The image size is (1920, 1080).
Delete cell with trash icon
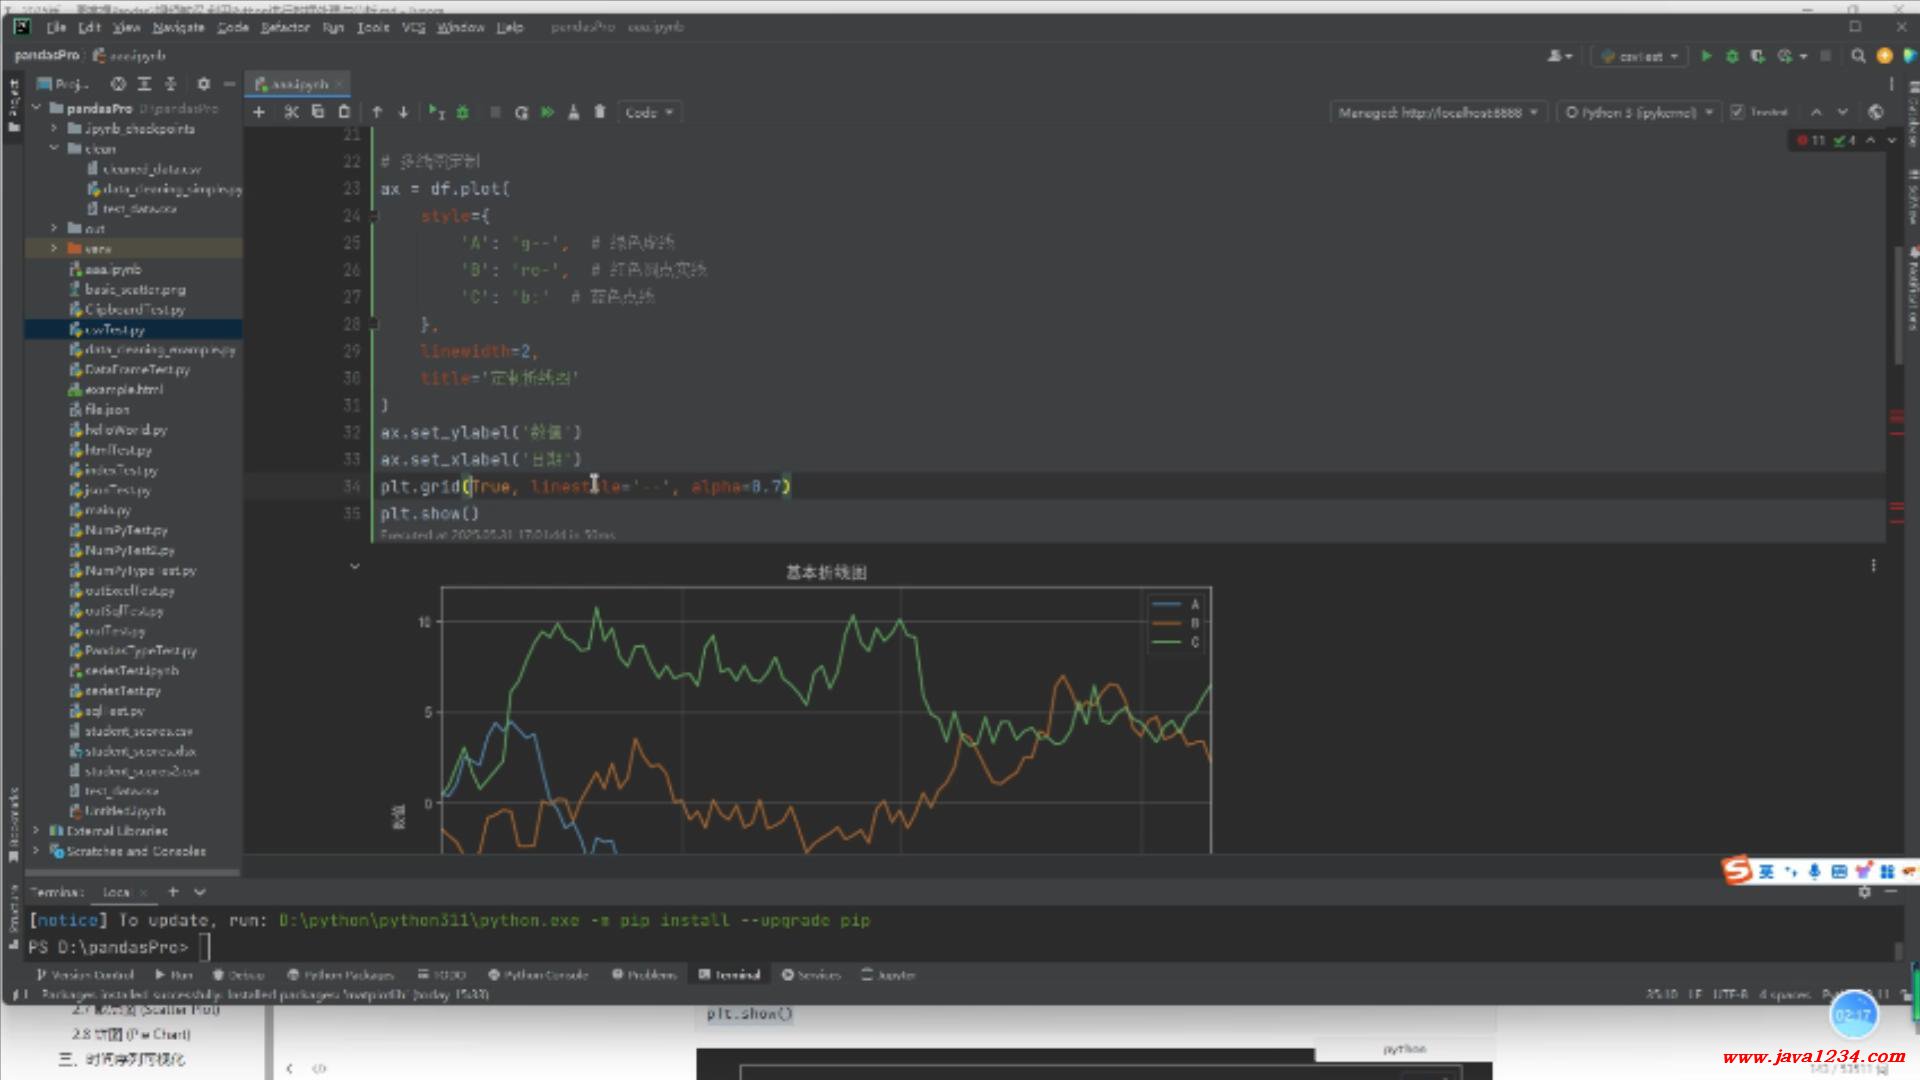[x=600, y=112]
